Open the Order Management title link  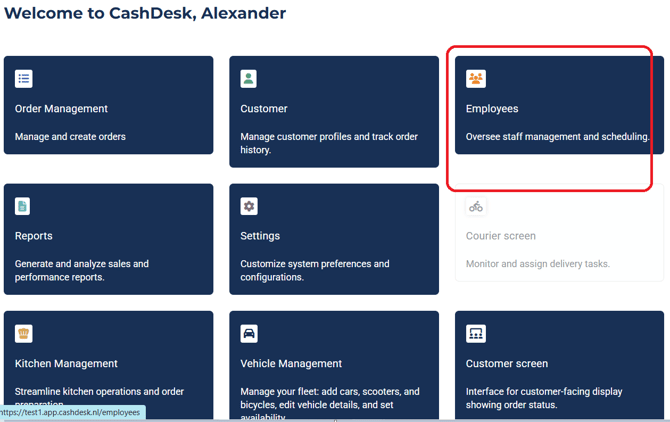point(61,109)
